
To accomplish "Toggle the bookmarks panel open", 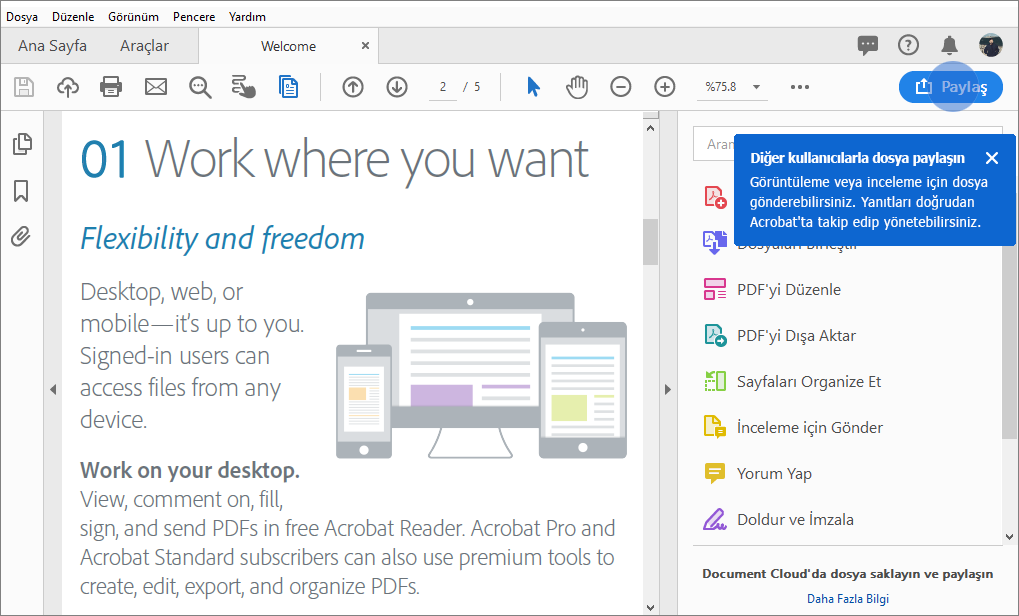I will coord(21,190).
